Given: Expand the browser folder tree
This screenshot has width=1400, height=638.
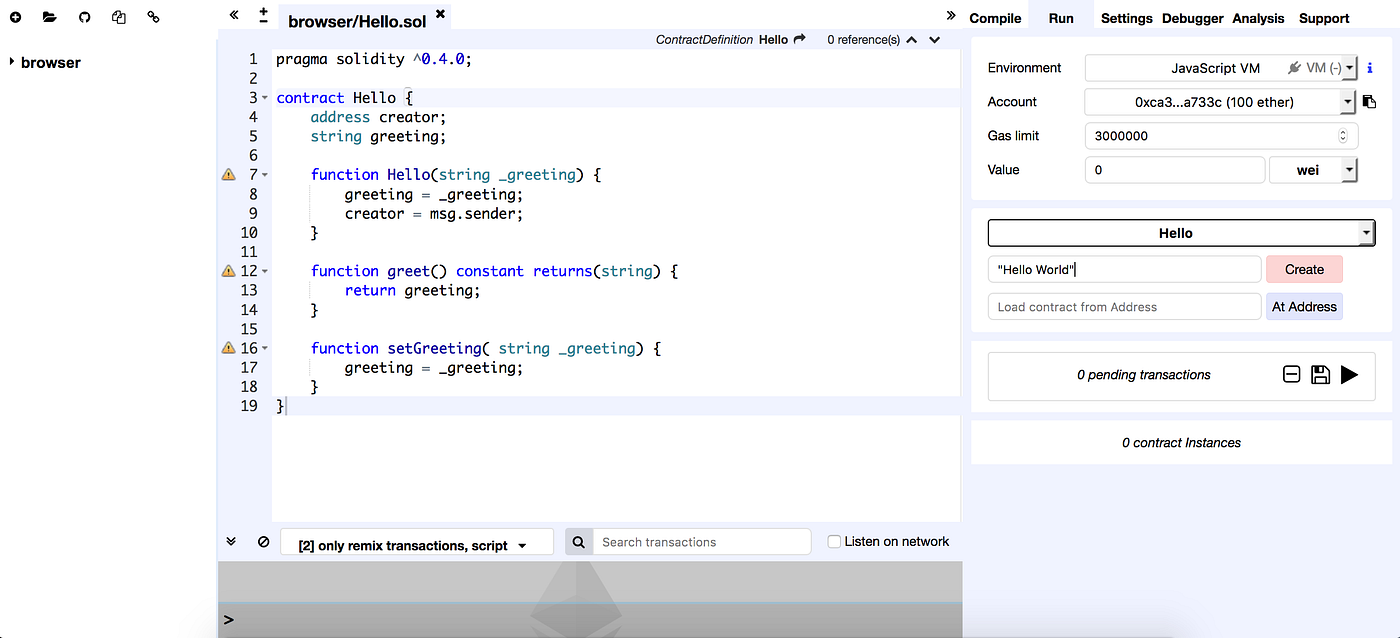Looking at the screenshot, I should coord(10,62).
